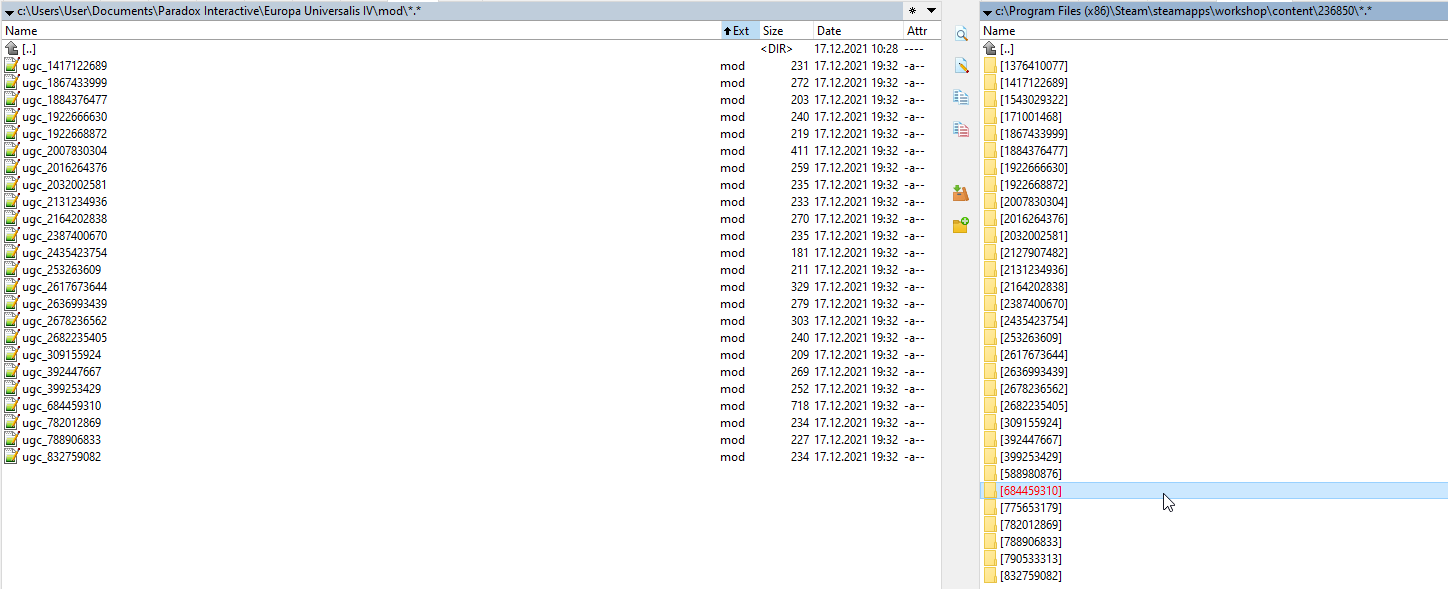
Task: Sort left panel by Date column
Action: click(857, 31)
